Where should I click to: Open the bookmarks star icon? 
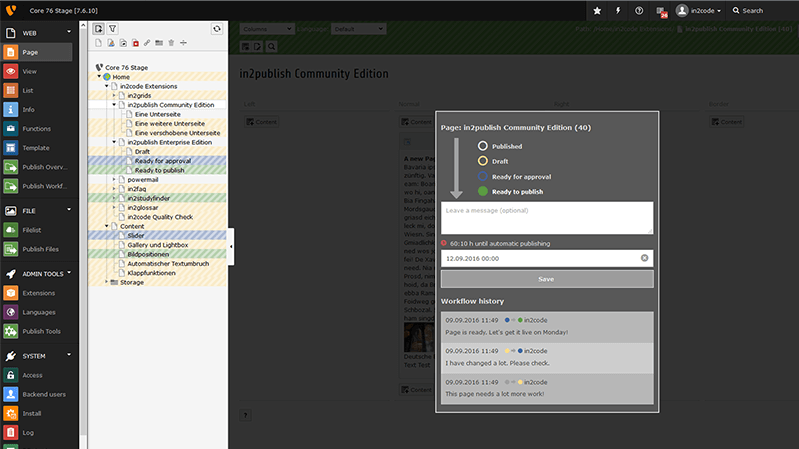(597, 11)
